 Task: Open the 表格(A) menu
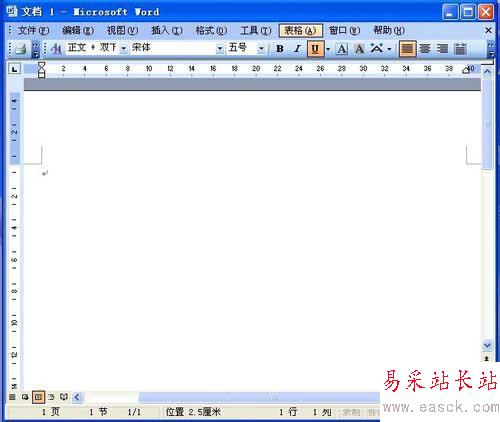tap(300, 31)
